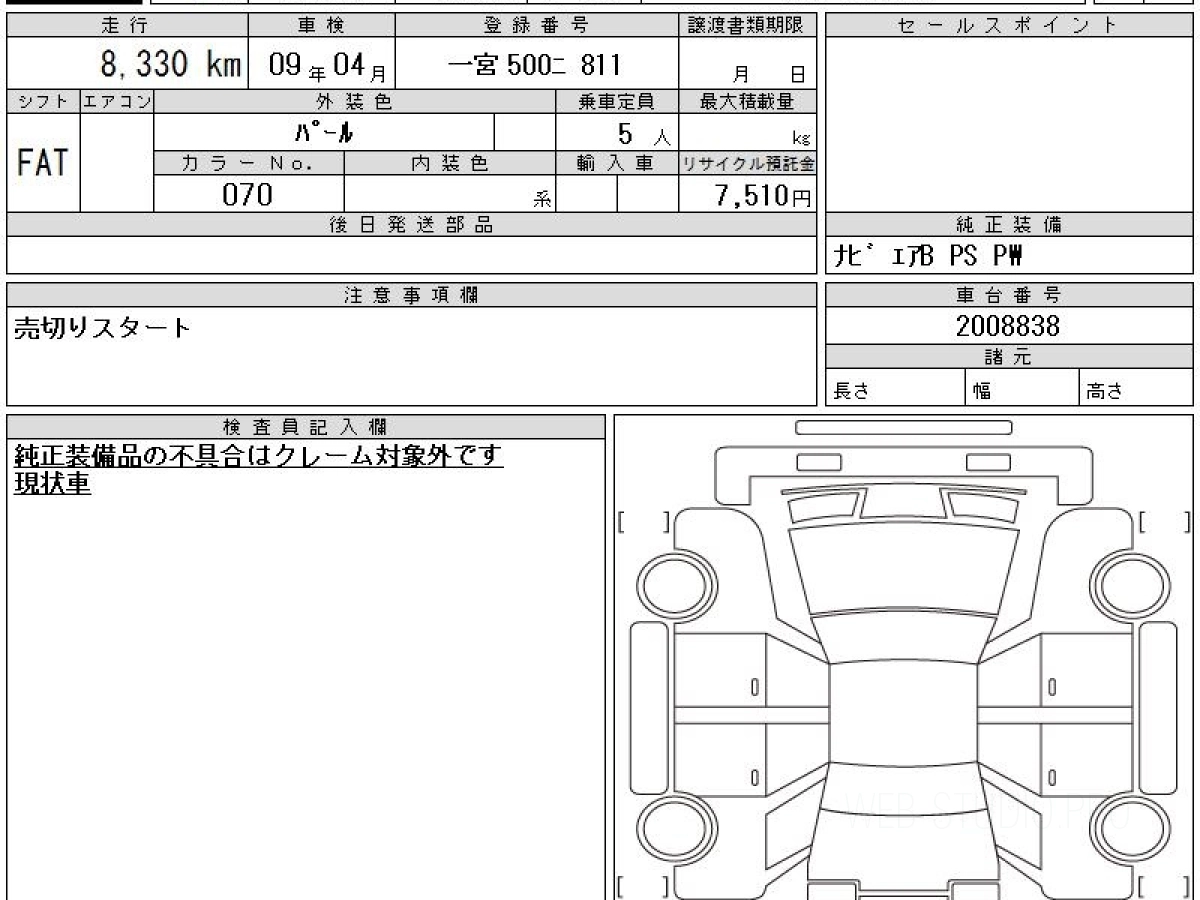1200x900 pixels.
Task: Select registration number 一宮 500こ 811
Action: coord(535,65)
